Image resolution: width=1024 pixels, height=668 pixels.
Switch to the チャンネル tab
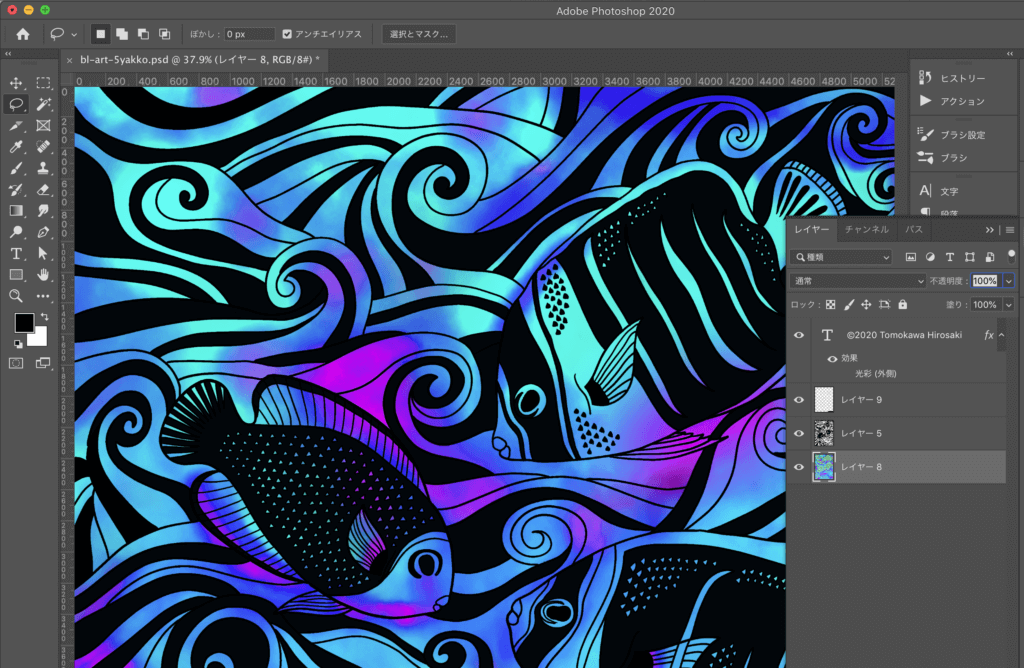tap(866, 229)
